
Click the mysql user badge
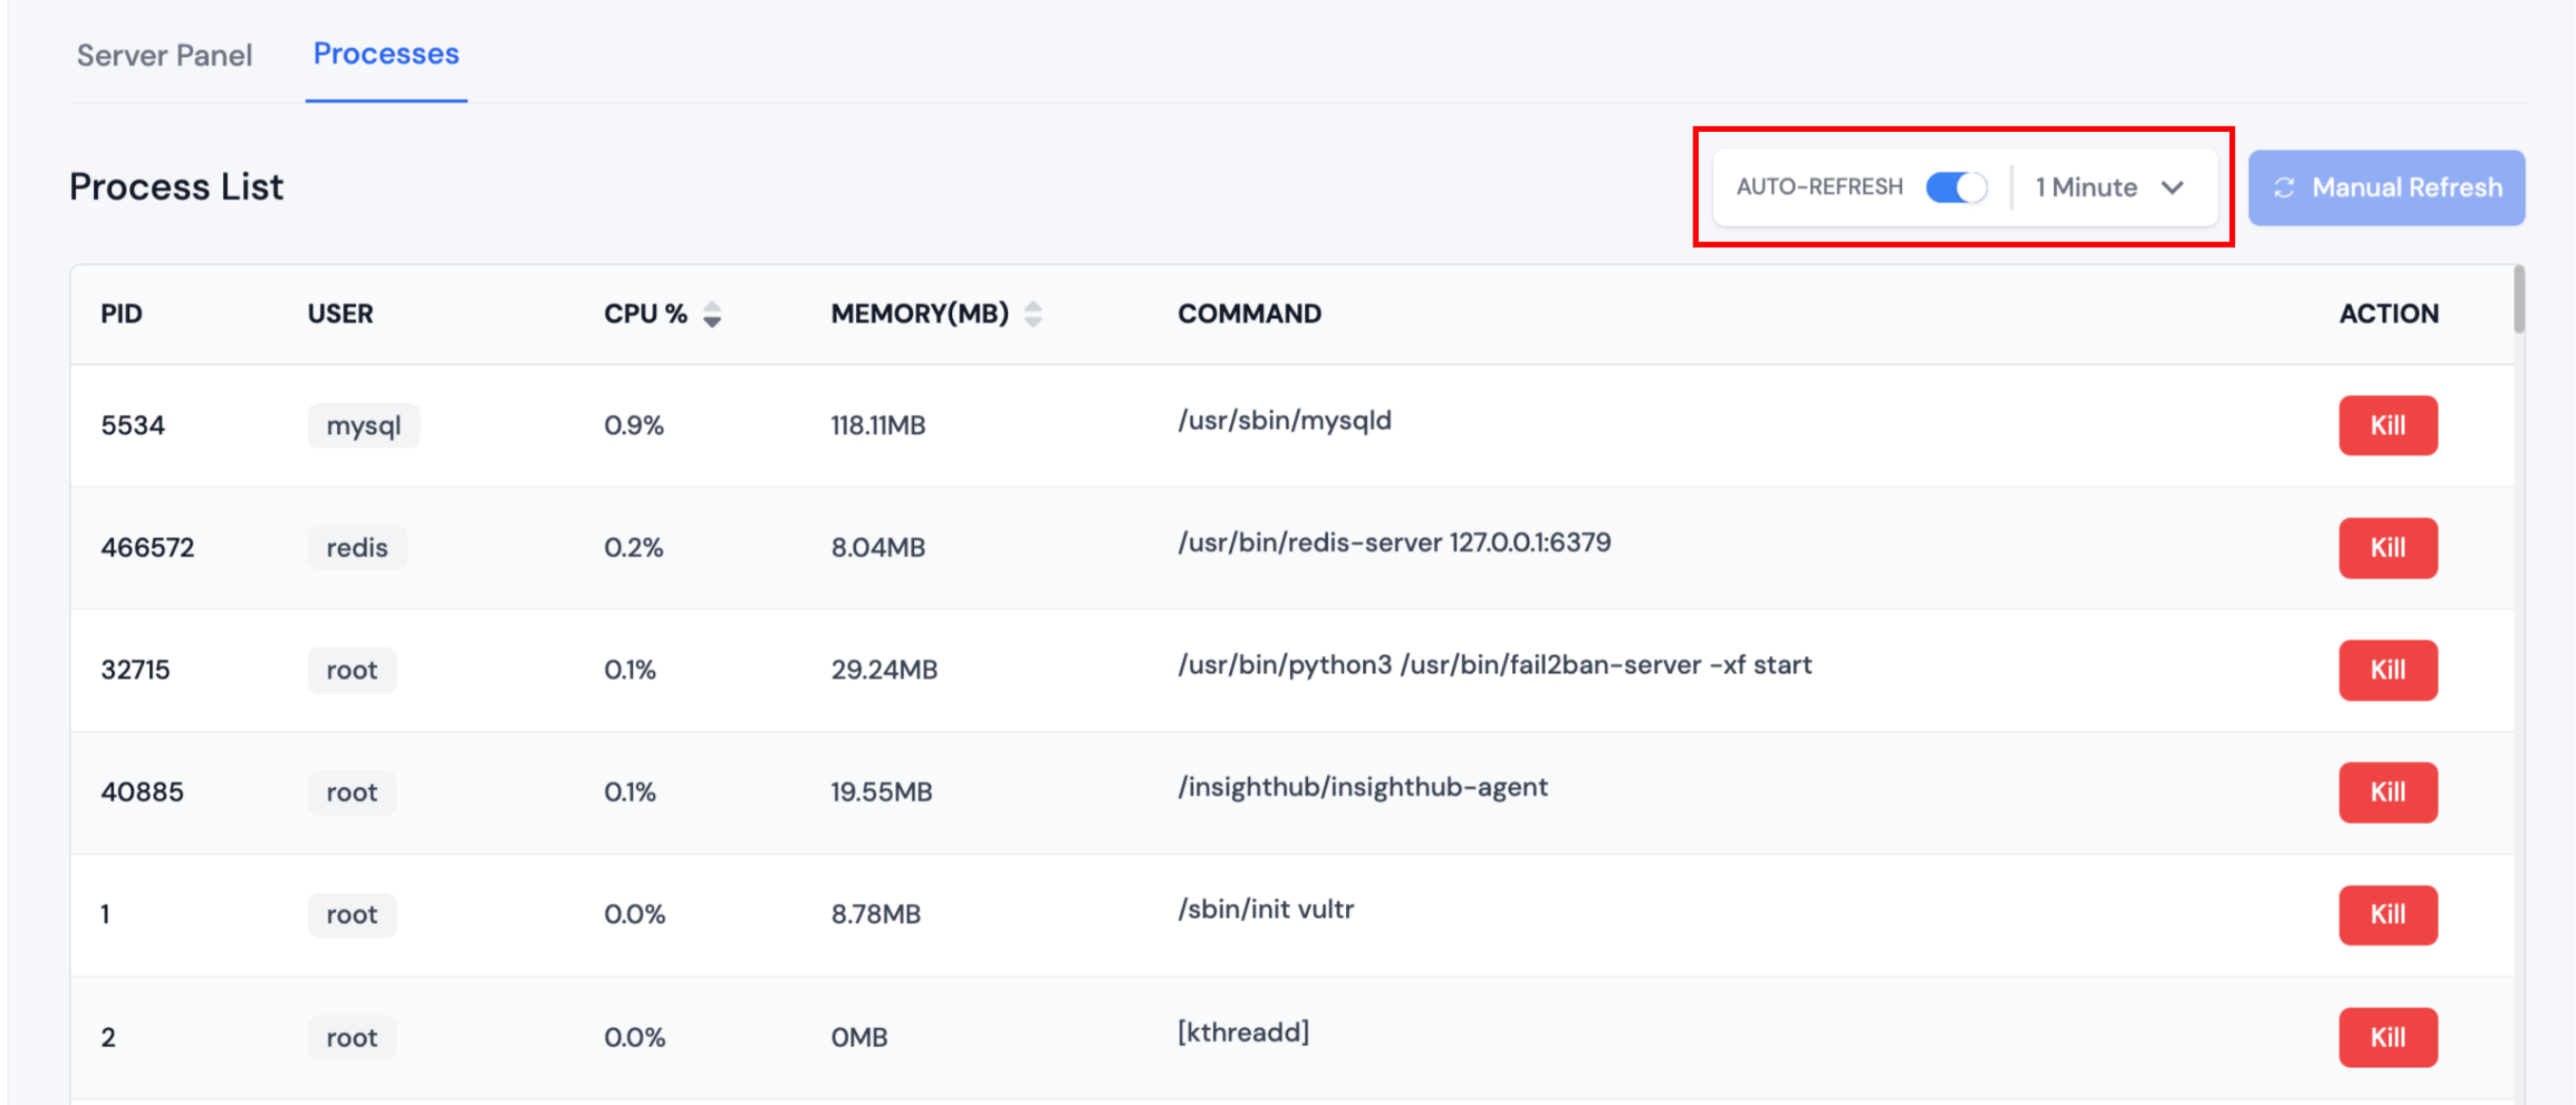coord(363,425)
